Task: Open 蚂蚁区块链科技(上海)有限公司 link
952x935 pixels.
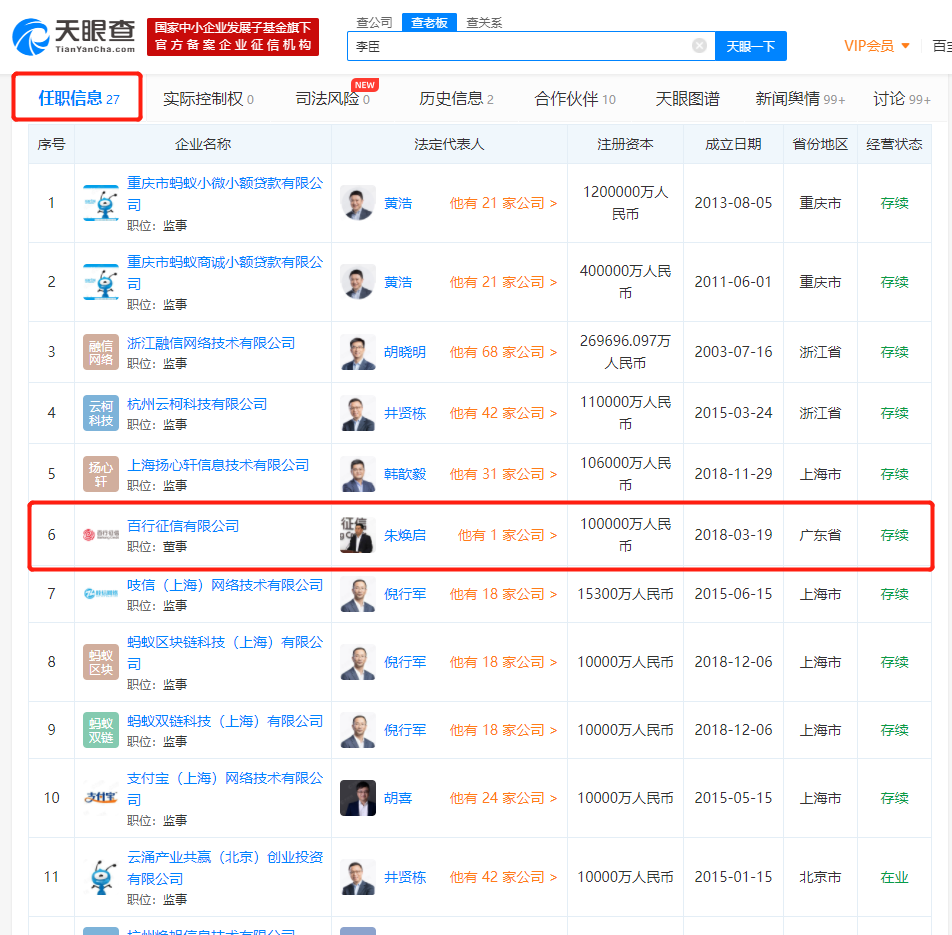Action: [x=225, y=652]
